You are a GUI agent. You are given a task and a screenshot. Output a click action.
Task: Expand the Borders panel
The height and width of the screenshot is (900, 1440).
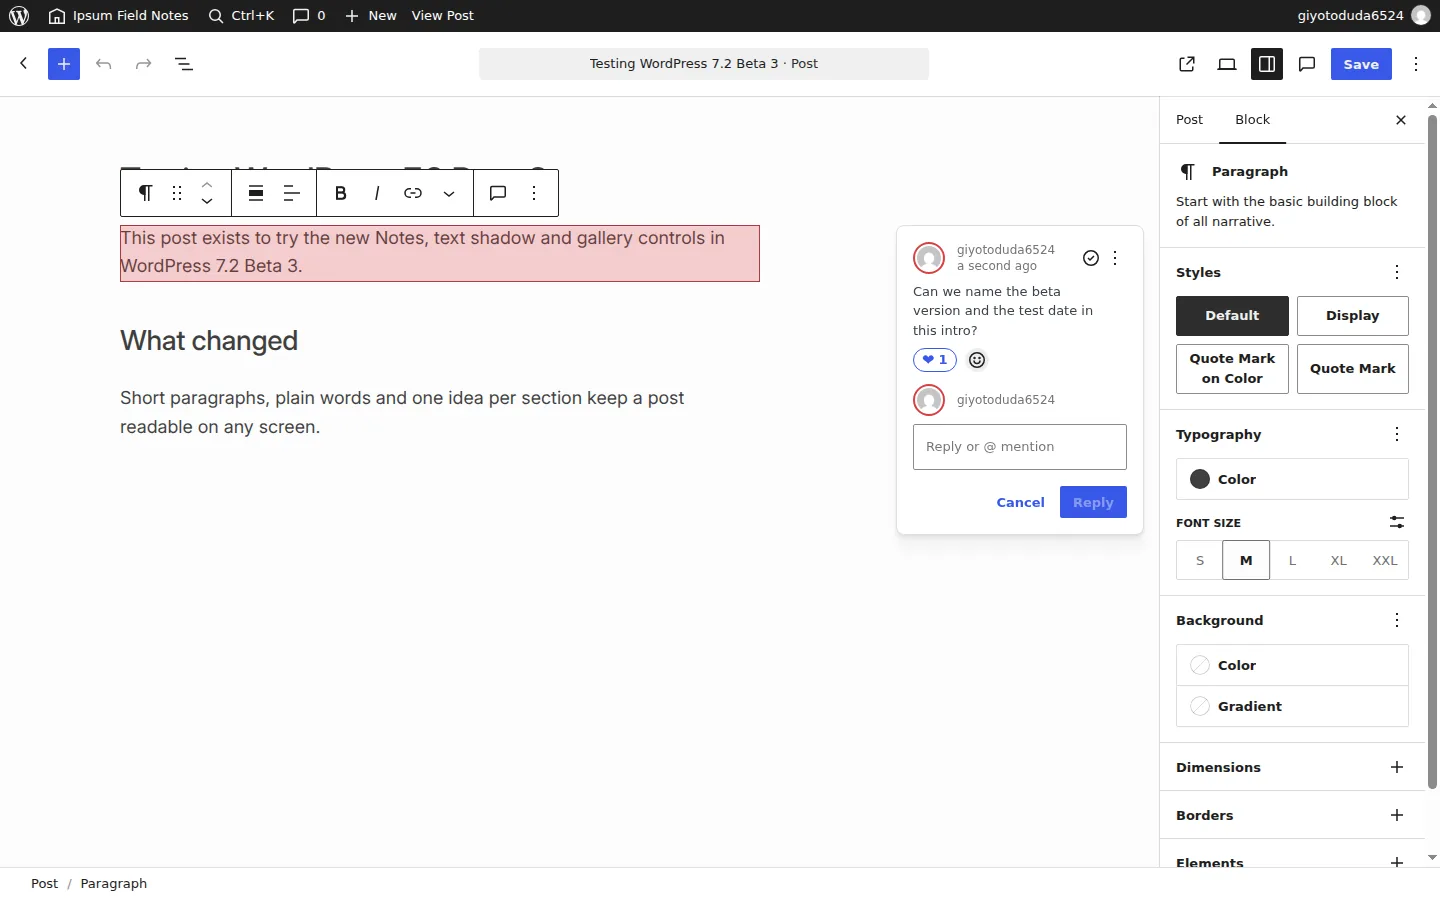point(1292,815)
